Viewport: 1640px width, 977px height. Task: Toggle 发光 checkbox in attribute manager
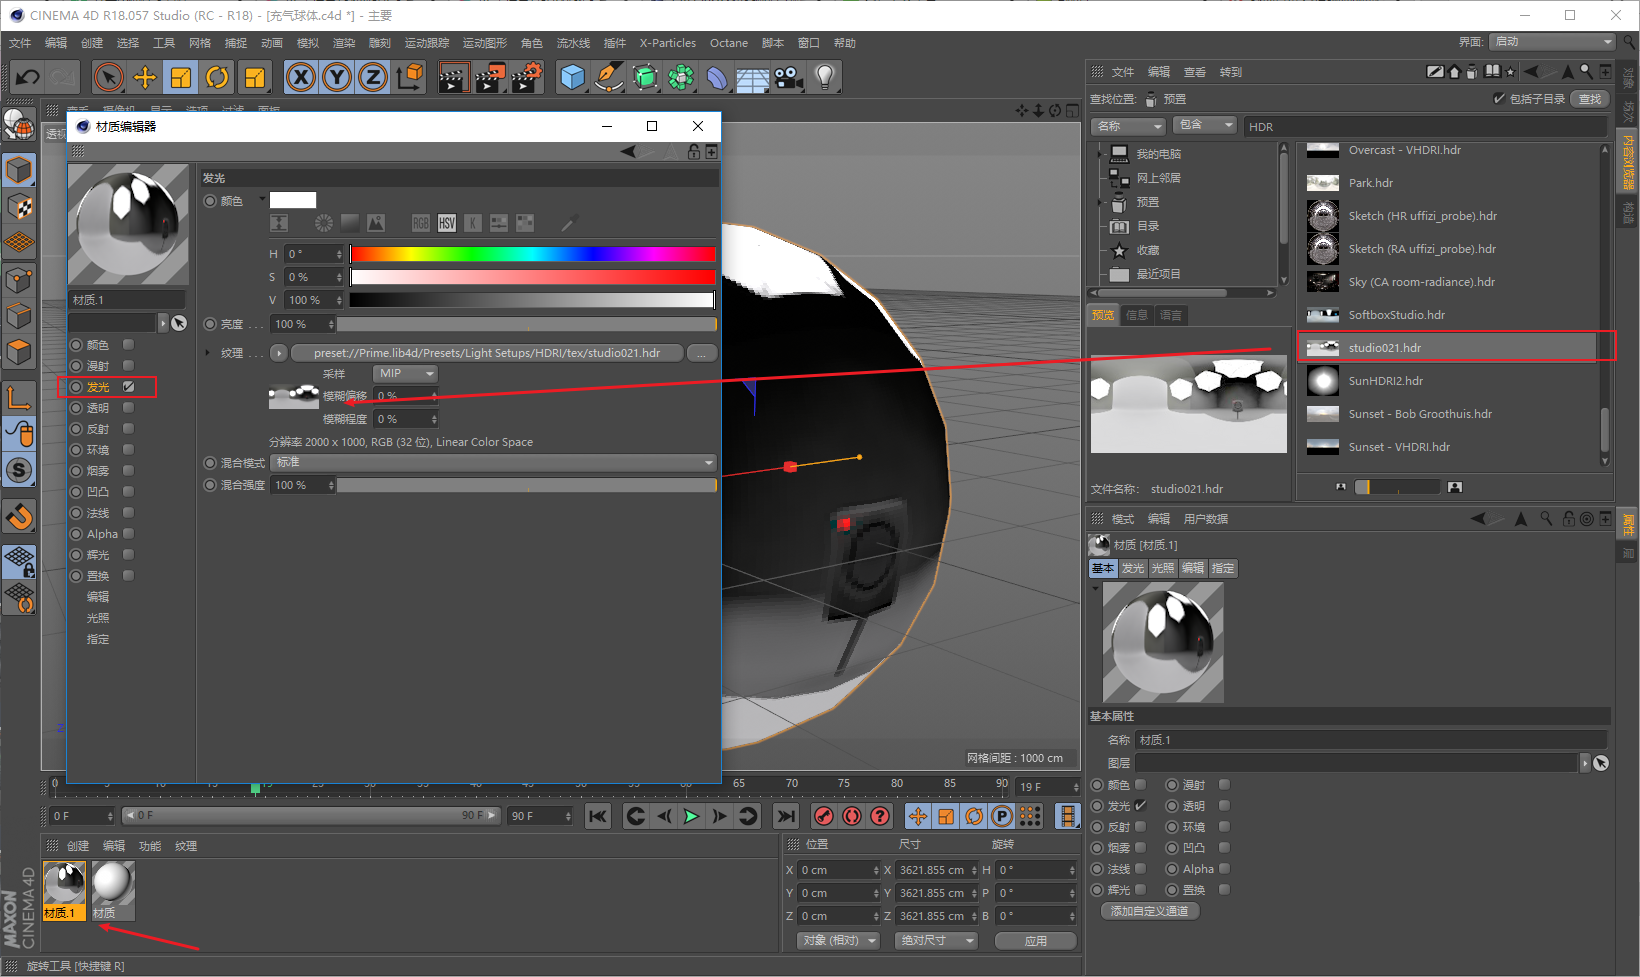tap(1140, 806)
